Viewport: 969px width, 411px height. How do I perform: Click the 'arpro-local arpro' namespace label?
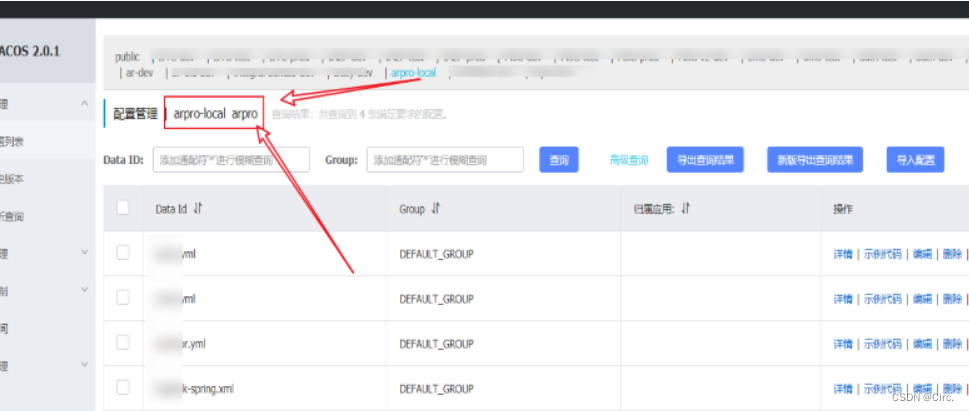click(x=215, y=114)
